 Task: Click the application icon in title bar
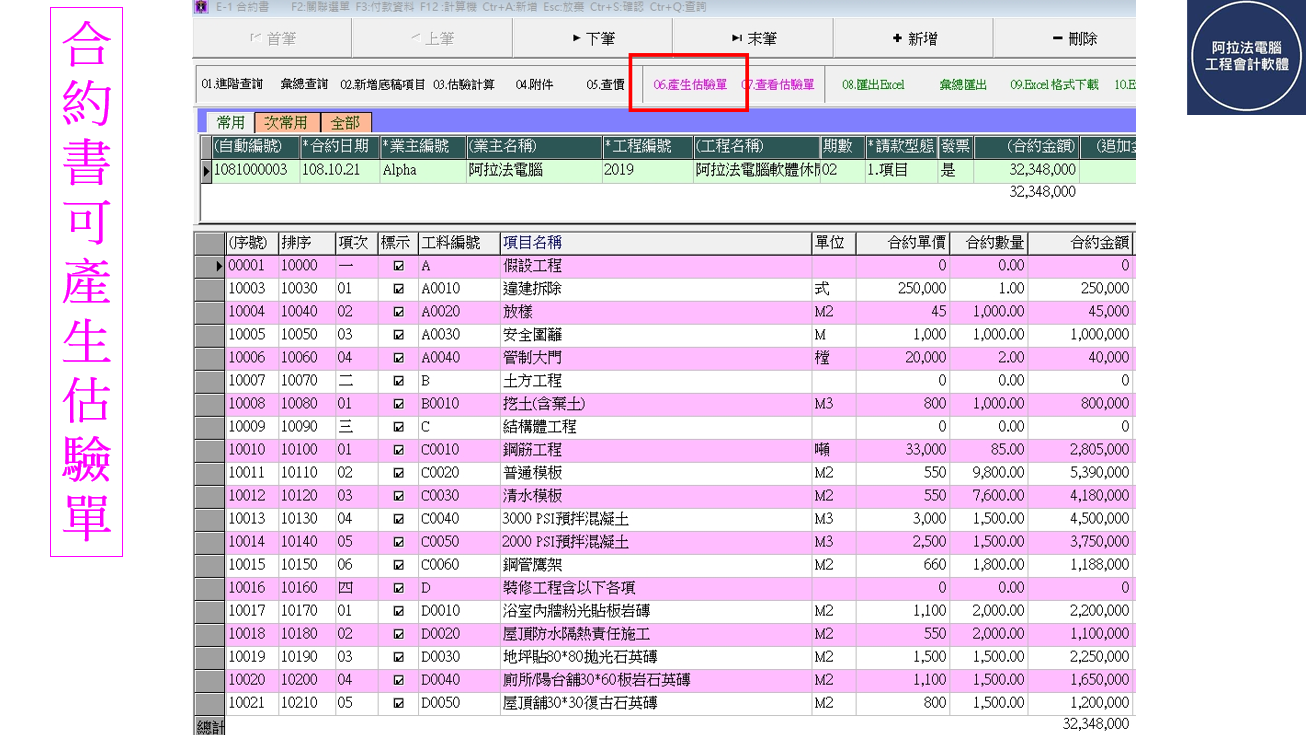[201, 7]
